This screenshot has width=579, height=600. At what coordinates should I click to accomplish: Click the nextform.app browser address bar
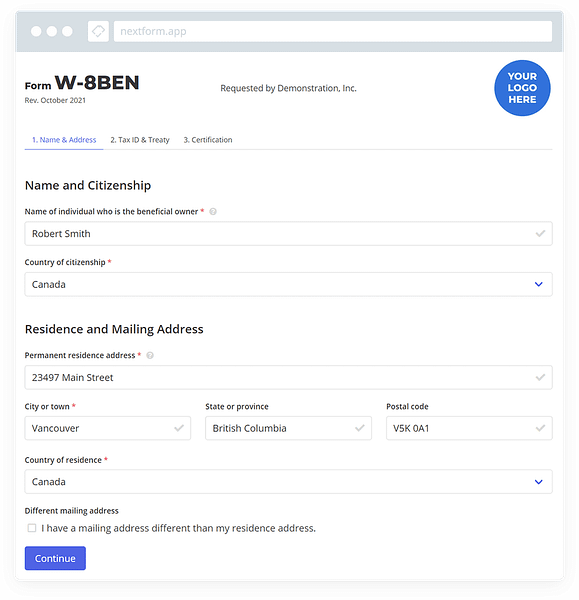pyautogui.click(x=333, y=31)
